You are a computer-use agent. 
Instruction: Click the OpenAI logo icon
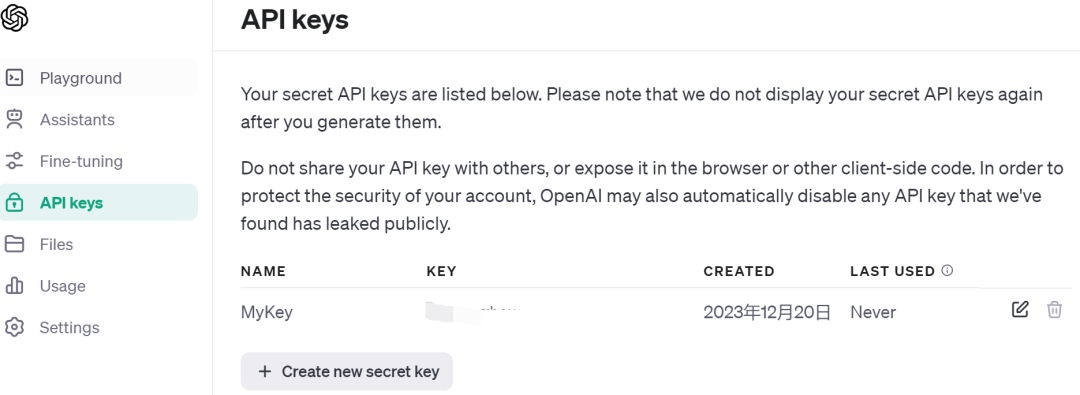click(x=14, y=18)
